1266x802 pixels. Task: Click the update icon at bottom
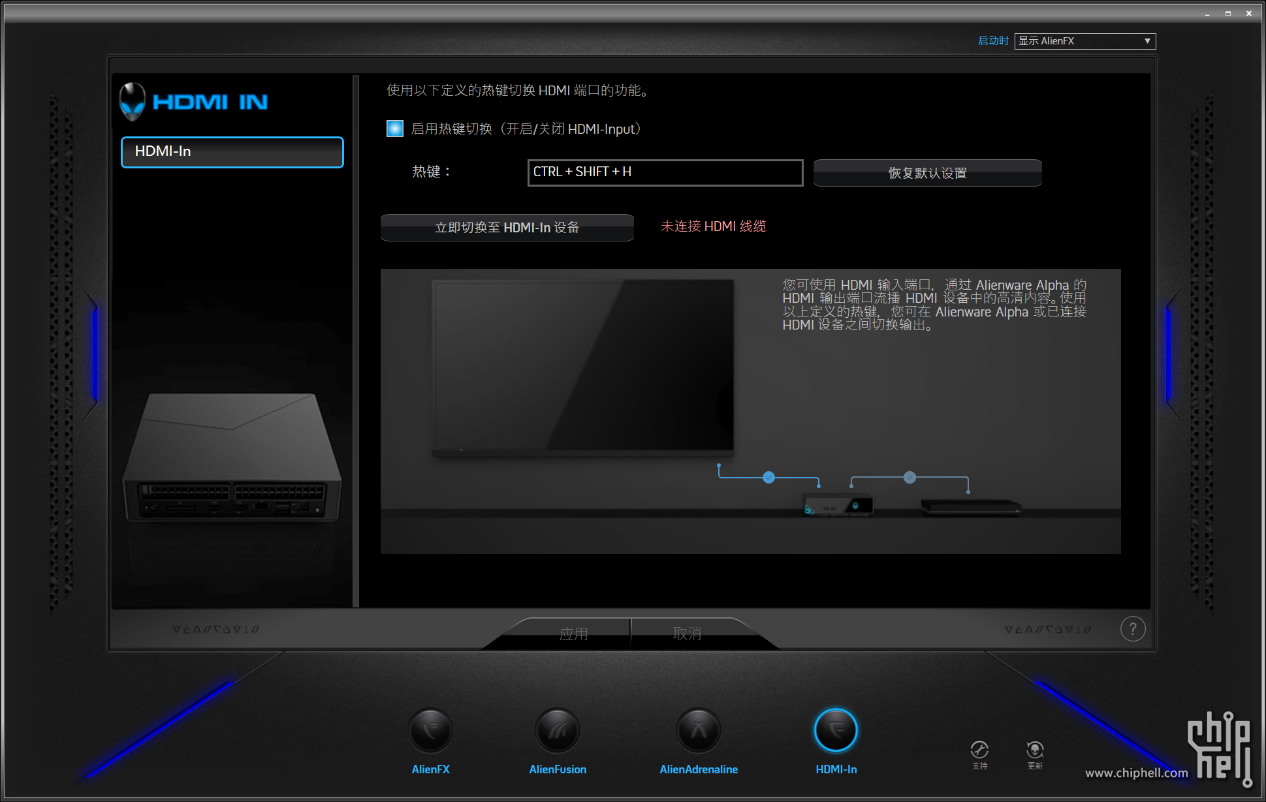tap(1035, 751)
